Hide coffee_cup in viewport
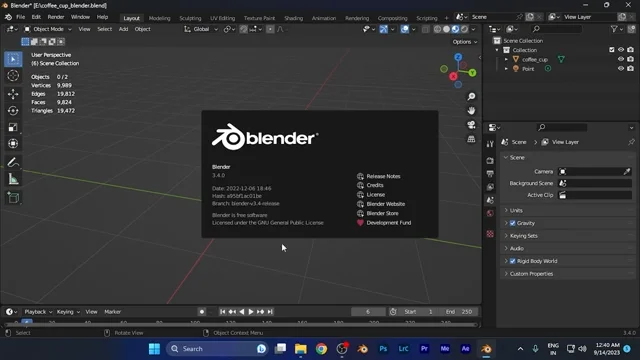Viewport: 640px width, 360px height. click(x=621, y=60)
